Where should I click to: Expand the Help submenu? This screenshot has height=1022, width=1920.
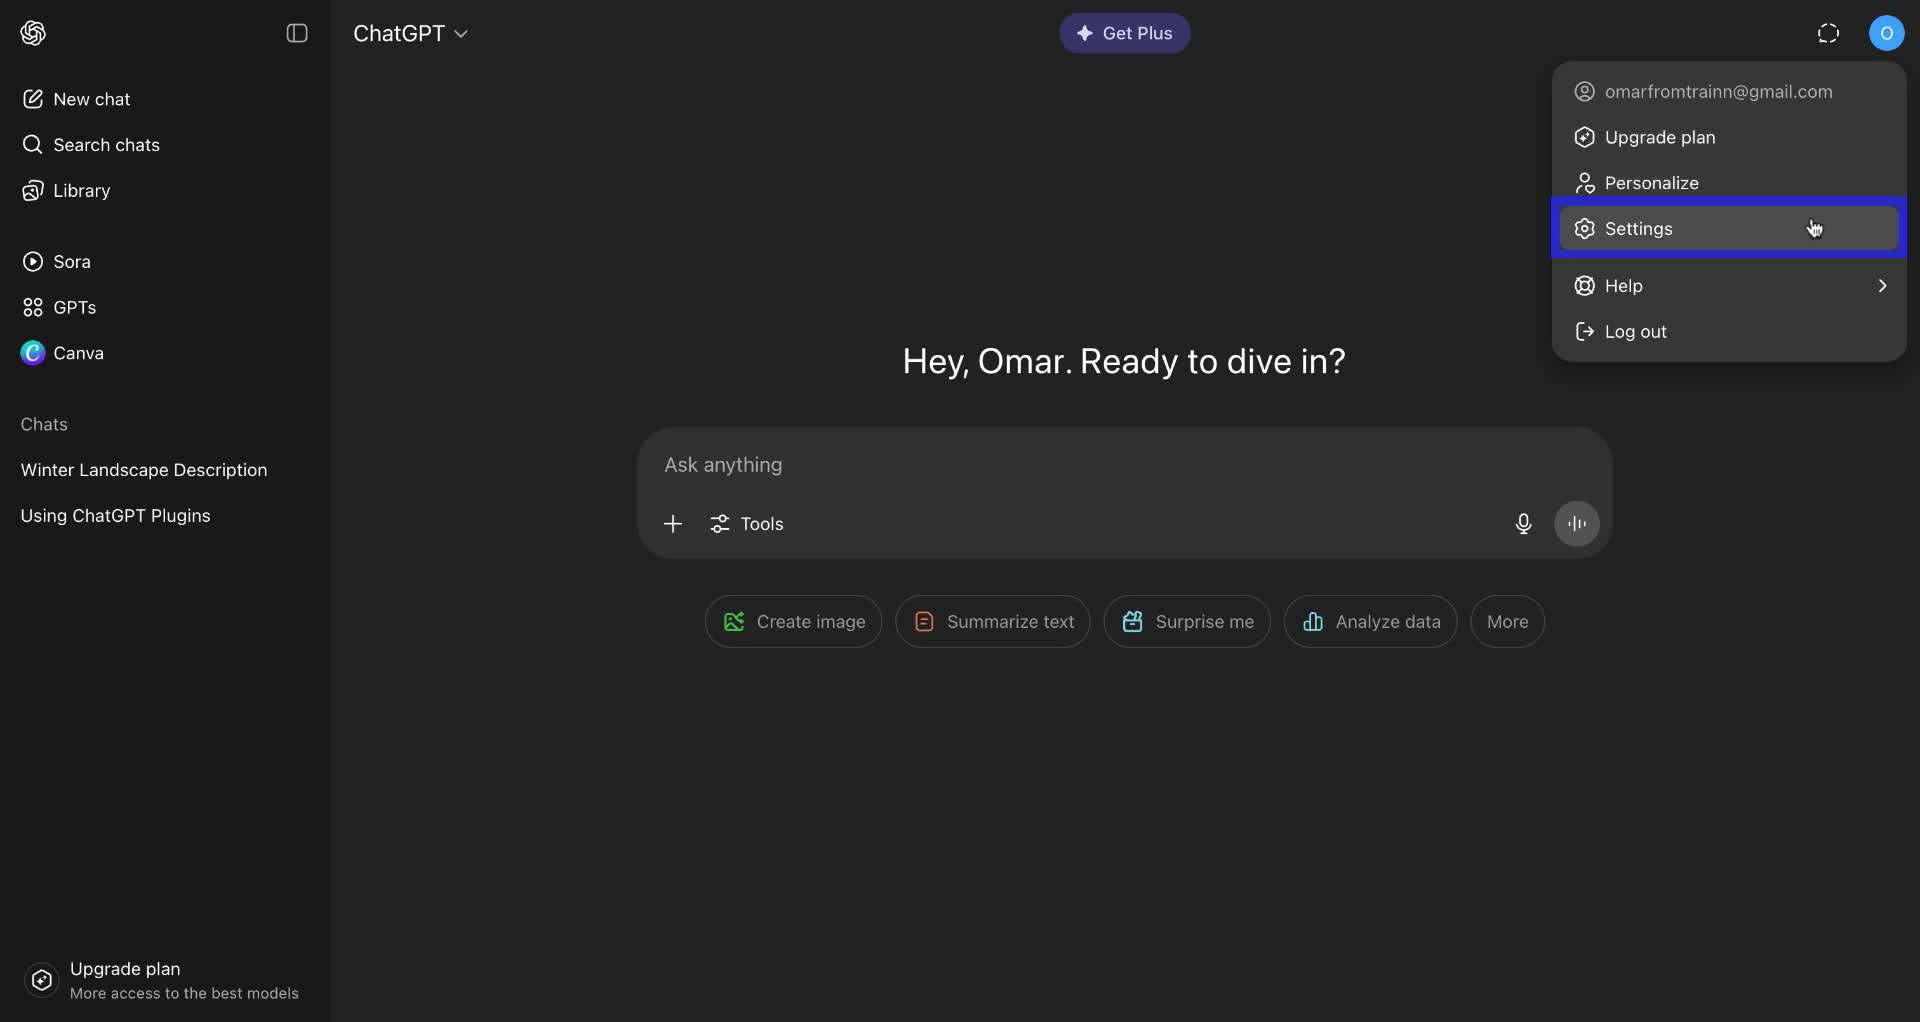(x=1730, y=286)
